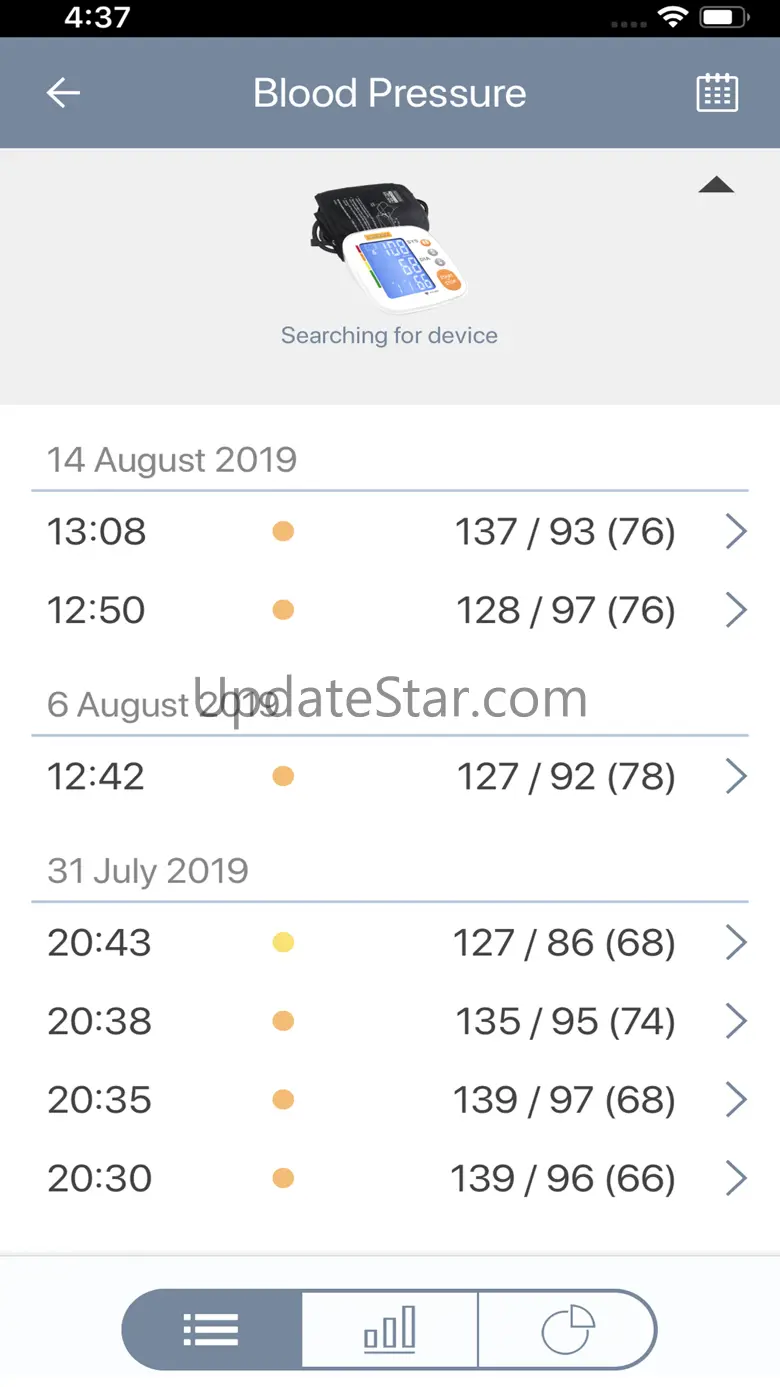Tap the yellow status dot at 20:43

click(x=283, y=942)
